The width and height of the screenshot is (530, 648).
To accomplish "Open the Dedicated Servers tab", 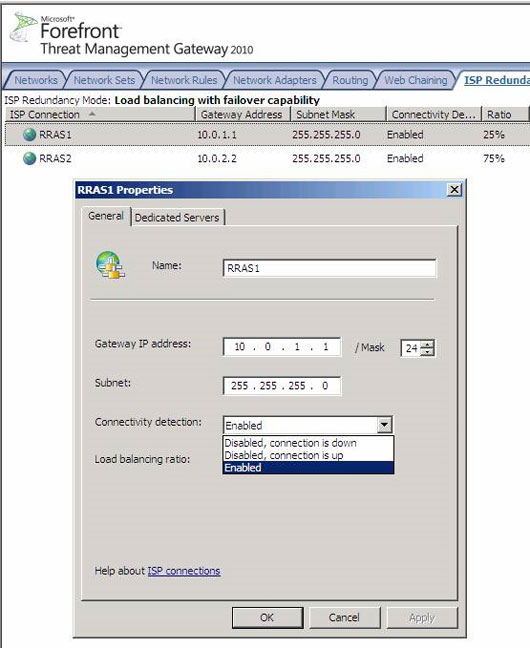I will 177,217.
